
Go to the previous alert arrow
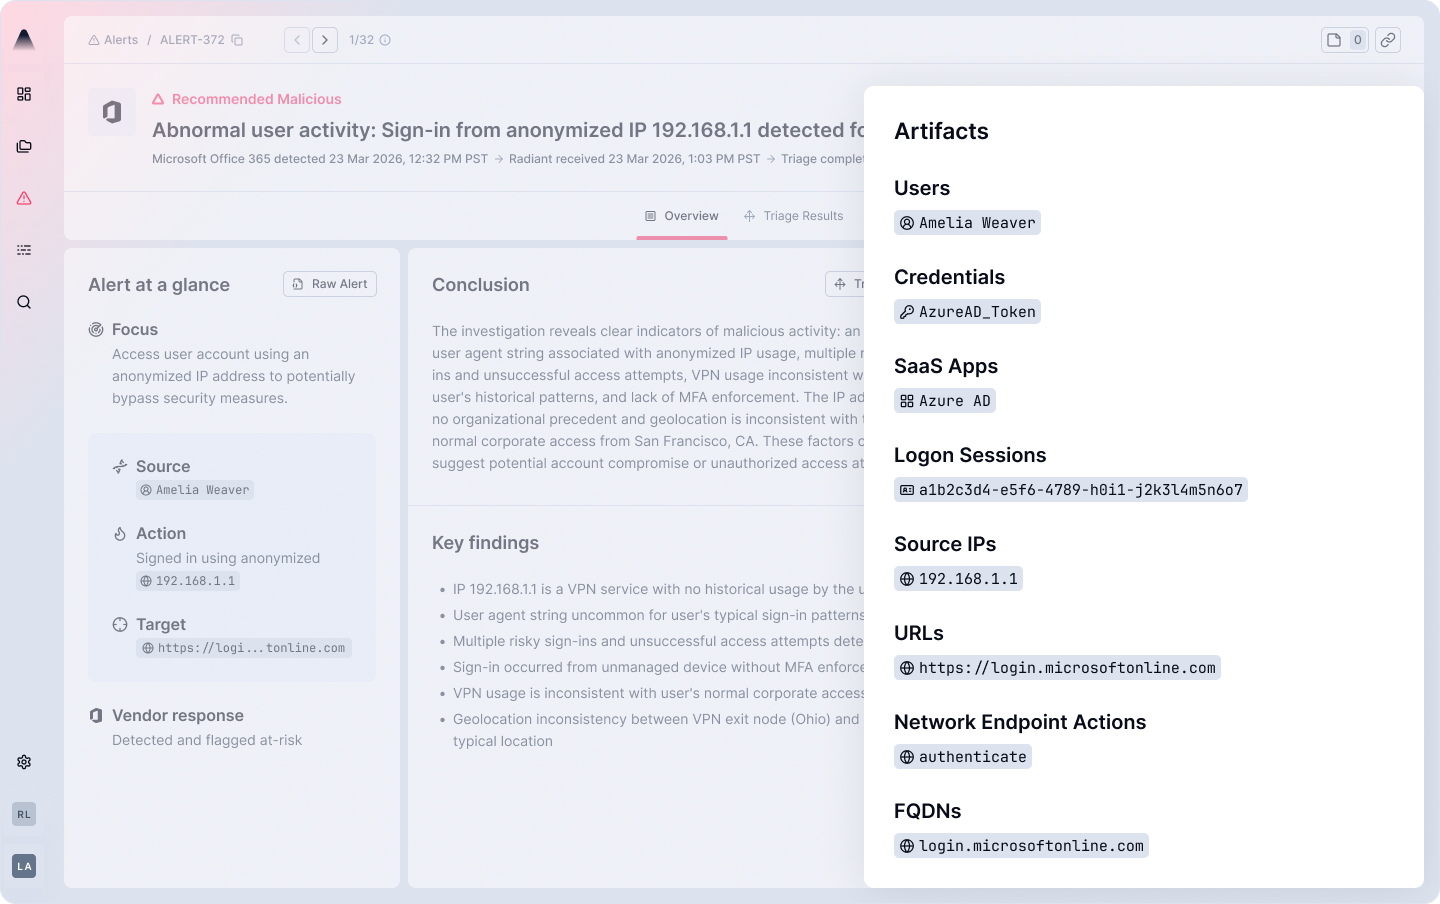point(297,40)
